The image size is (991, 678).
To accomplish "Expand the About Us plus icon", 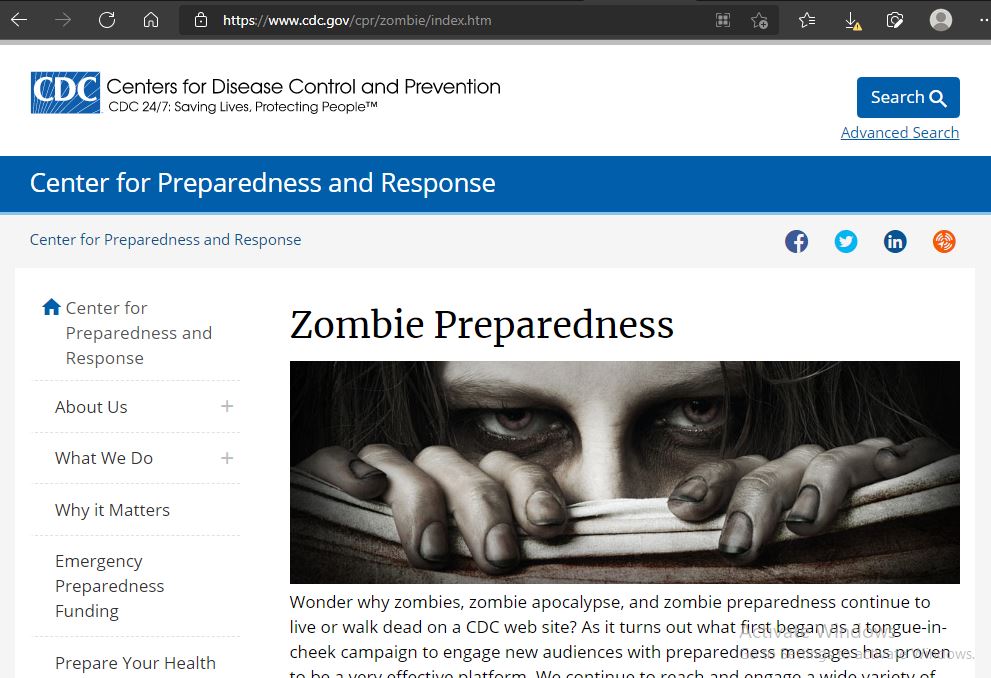I will [x=227, y=406].
